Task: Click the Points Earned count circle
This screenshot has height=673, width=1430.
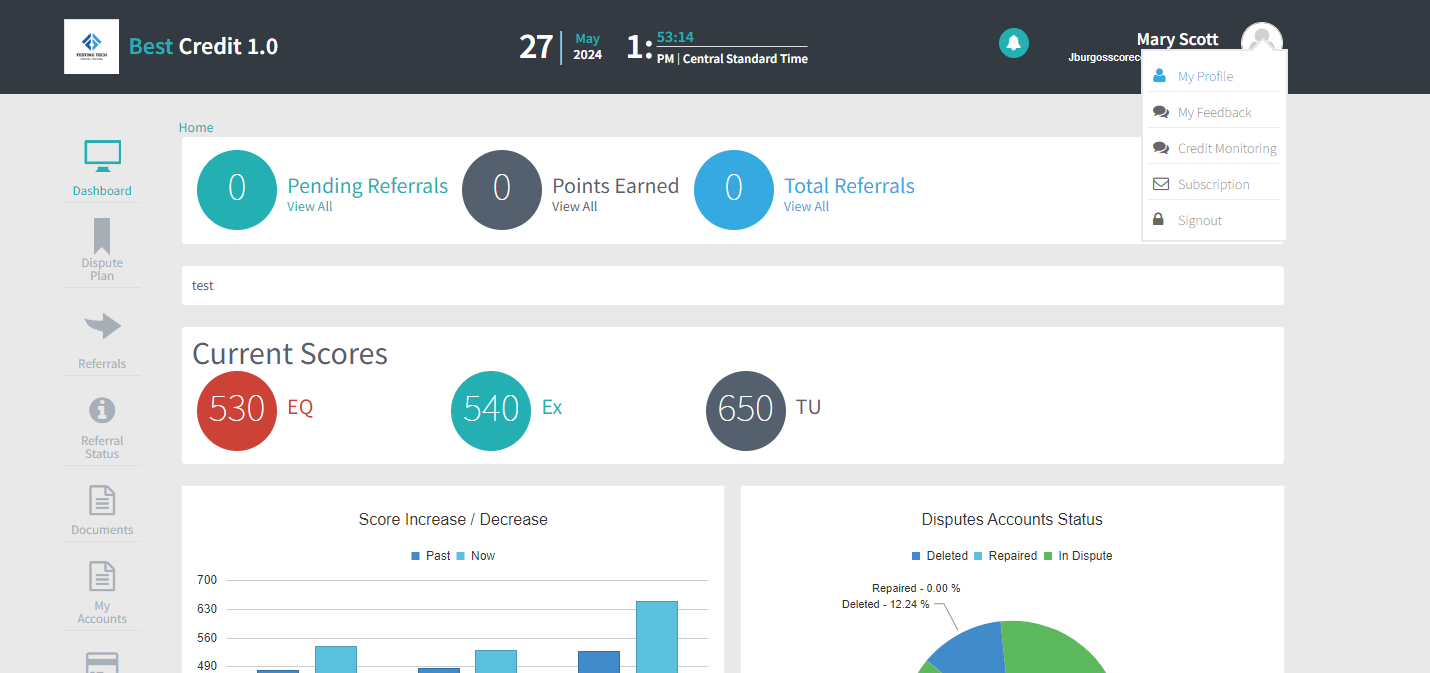Action: click(502, 190)
